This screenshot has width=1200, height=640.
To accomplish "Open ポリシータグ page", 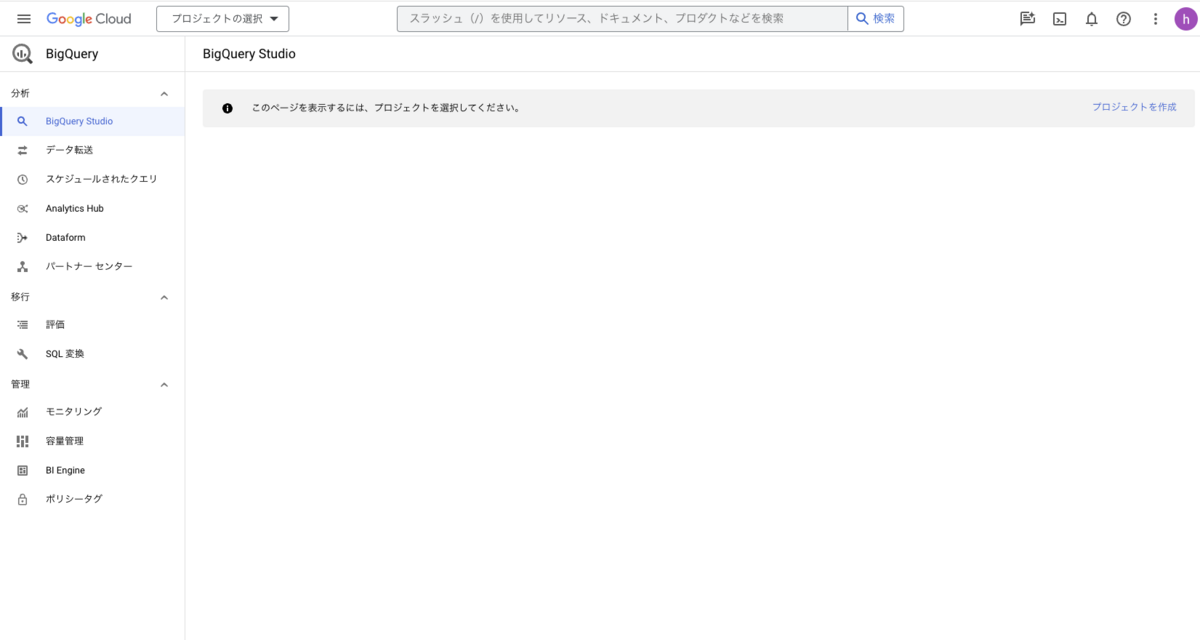I will [92, 499].
